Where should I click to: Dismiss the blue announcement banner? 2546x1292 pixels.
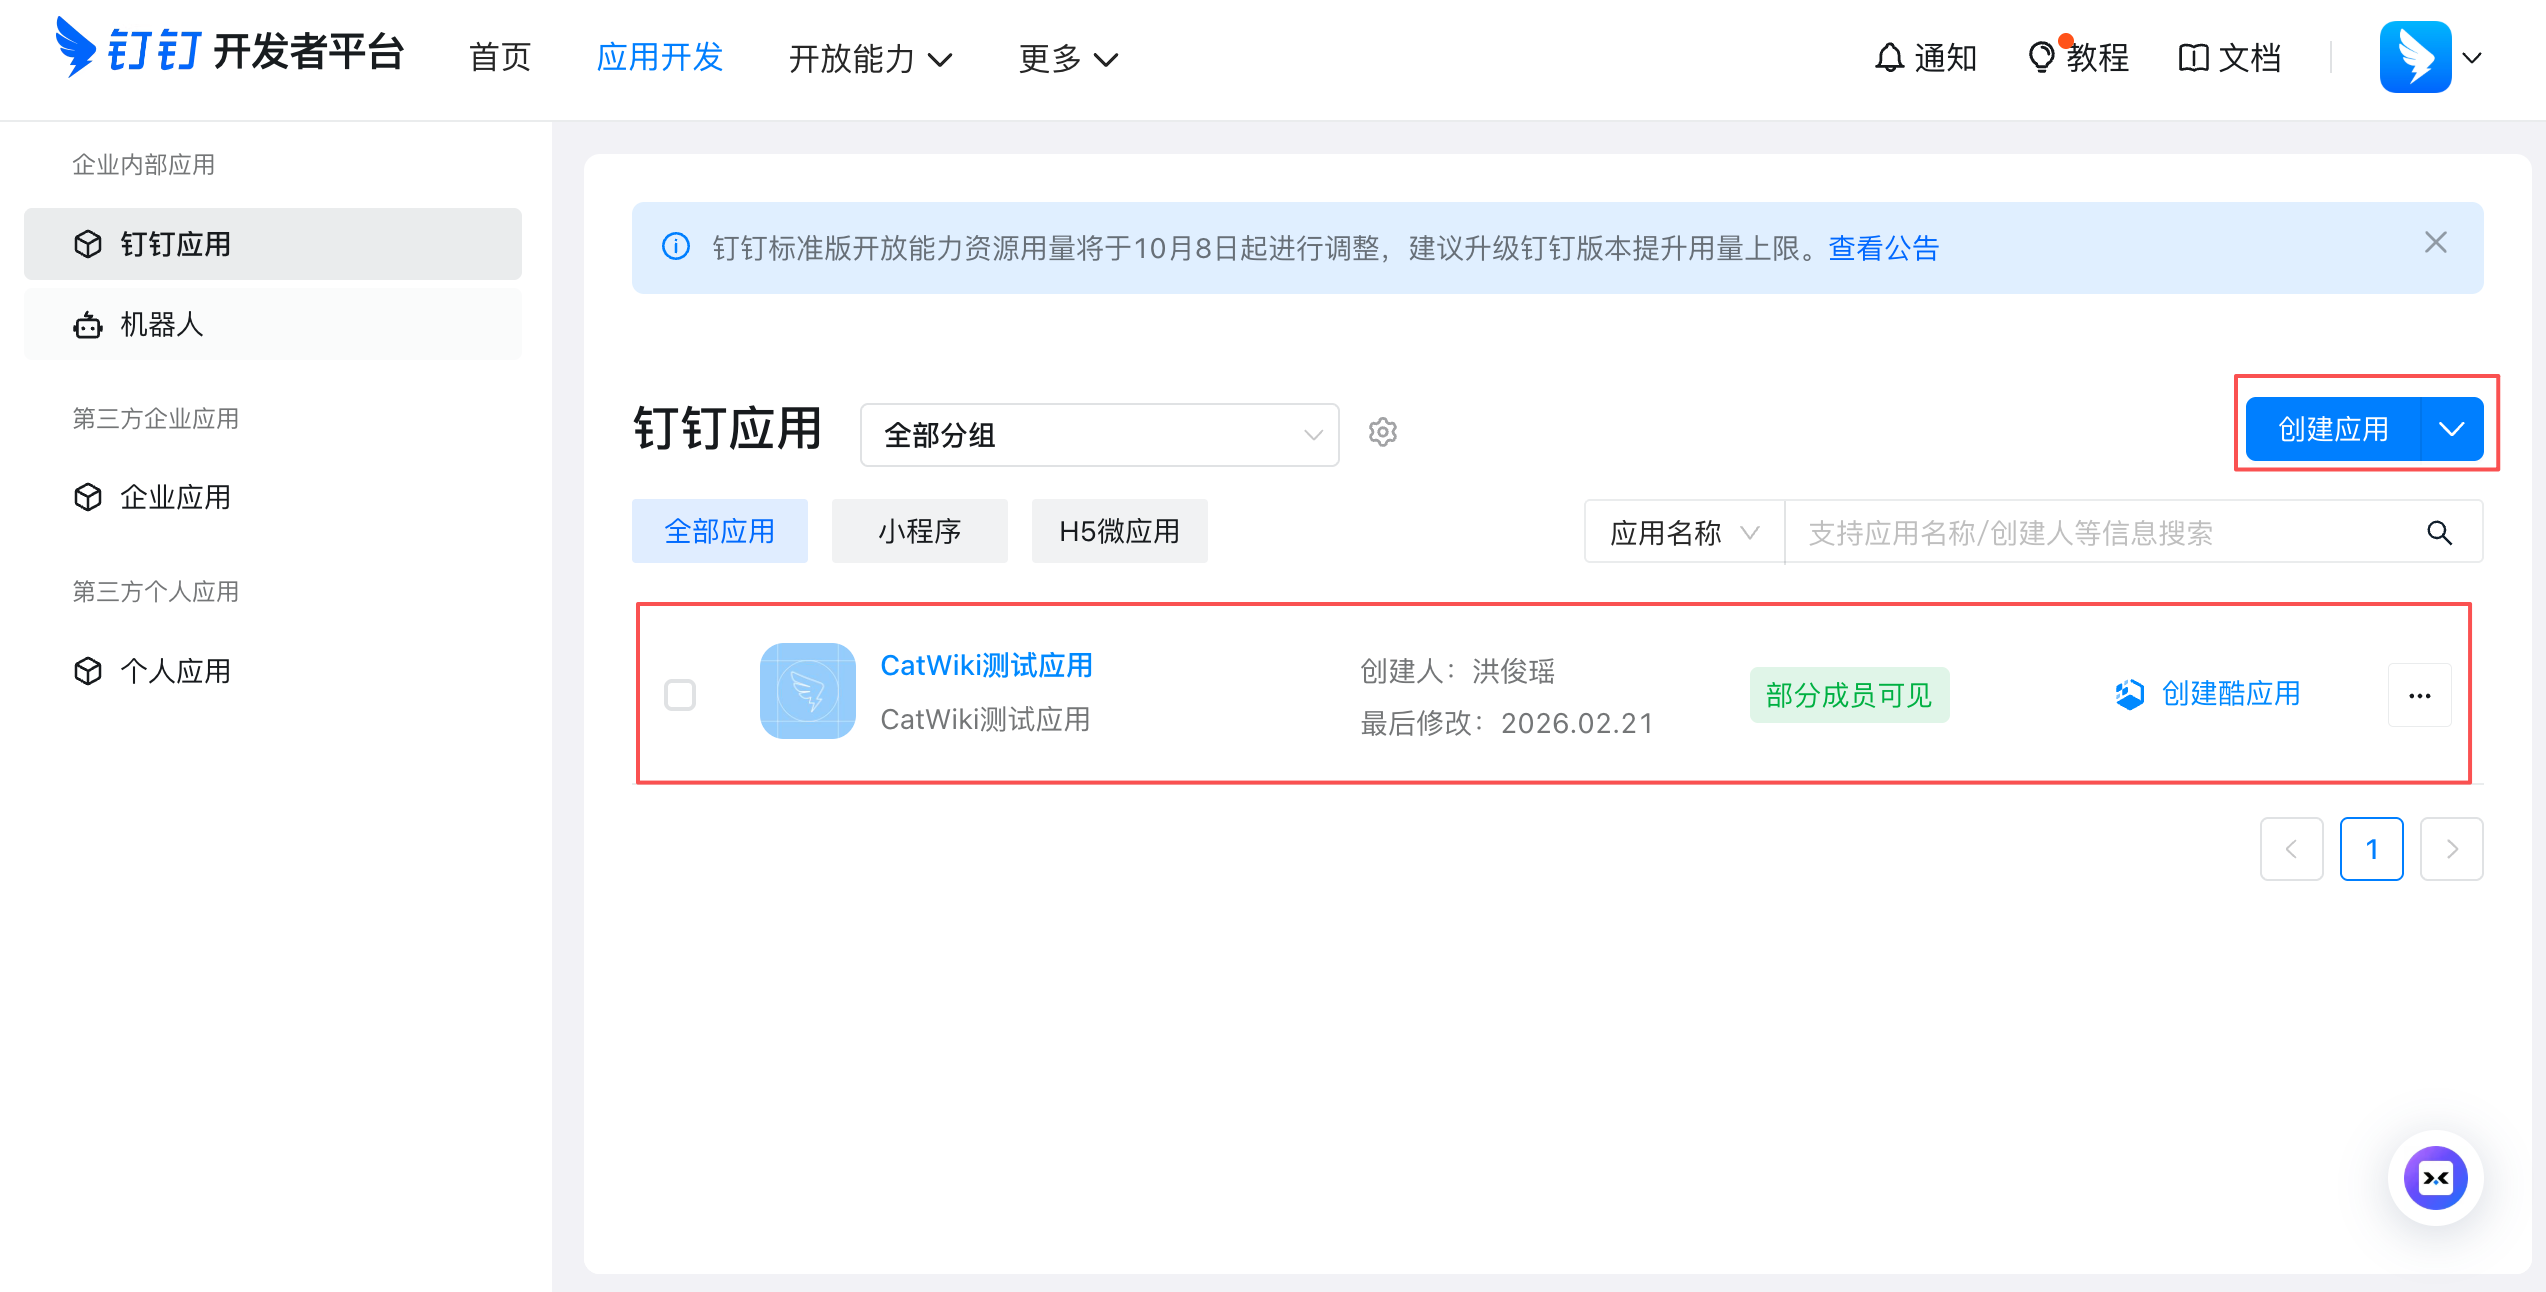tap(2435, 243)
